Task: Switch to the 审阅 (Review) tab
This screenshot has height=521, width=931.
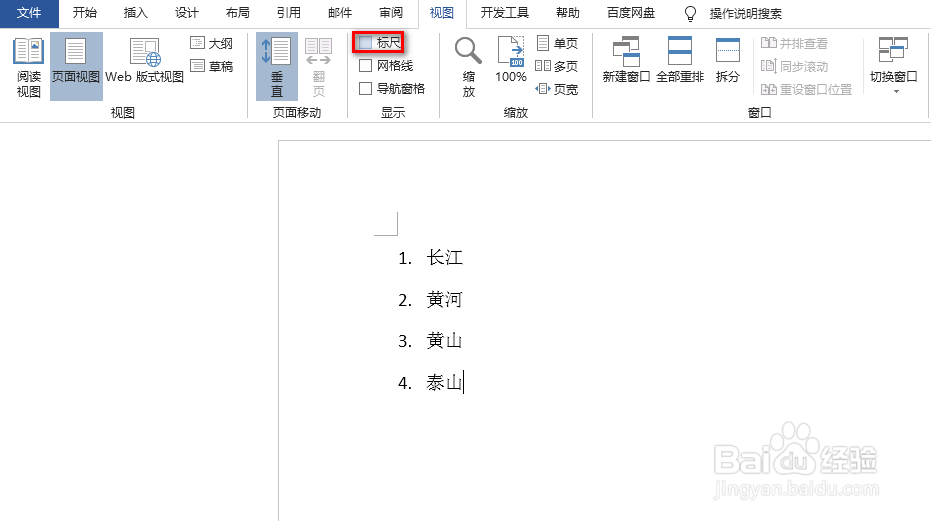Action: [x=391, y=13]
